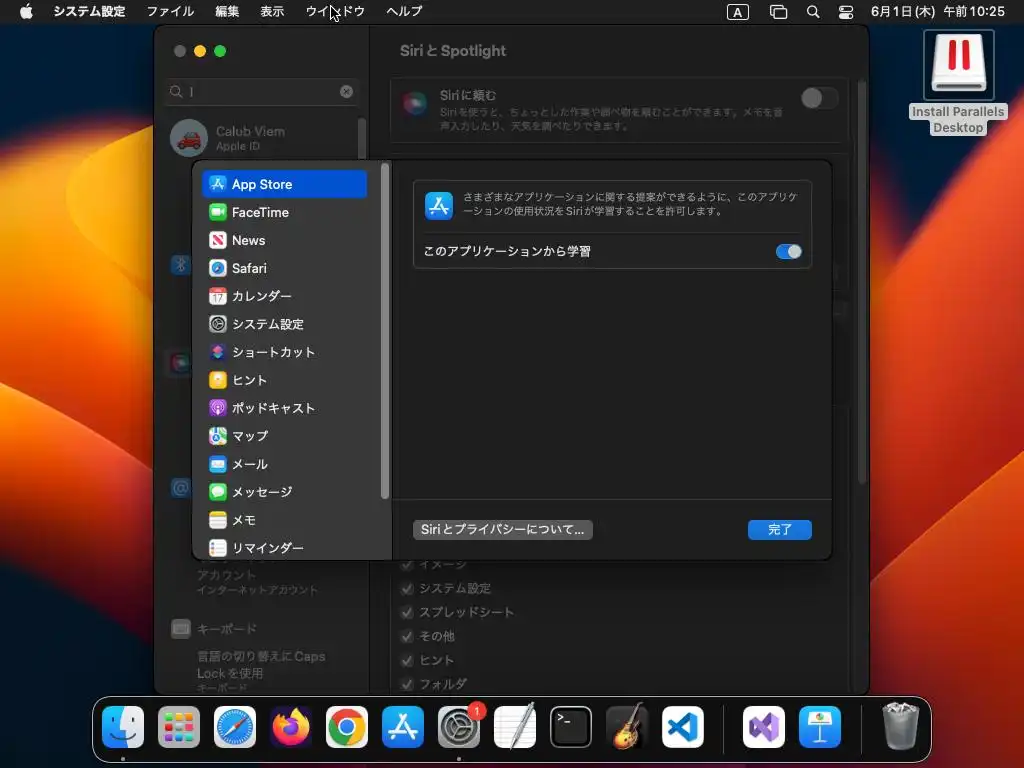Launch Keynote from the Dock
Viewport: 1024px width, 768px height.
[820, 727]
